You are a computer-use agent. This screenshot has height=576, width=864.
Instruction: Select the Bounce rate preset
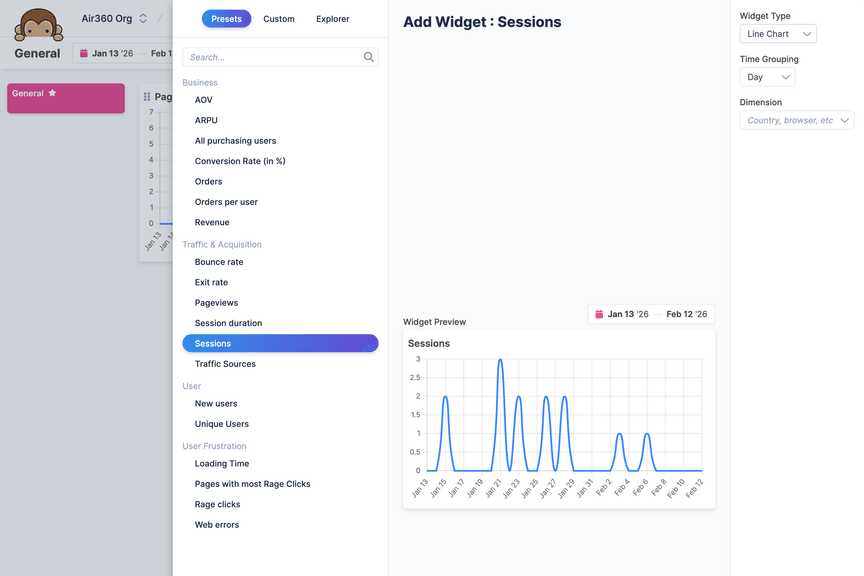pos(219,262)
